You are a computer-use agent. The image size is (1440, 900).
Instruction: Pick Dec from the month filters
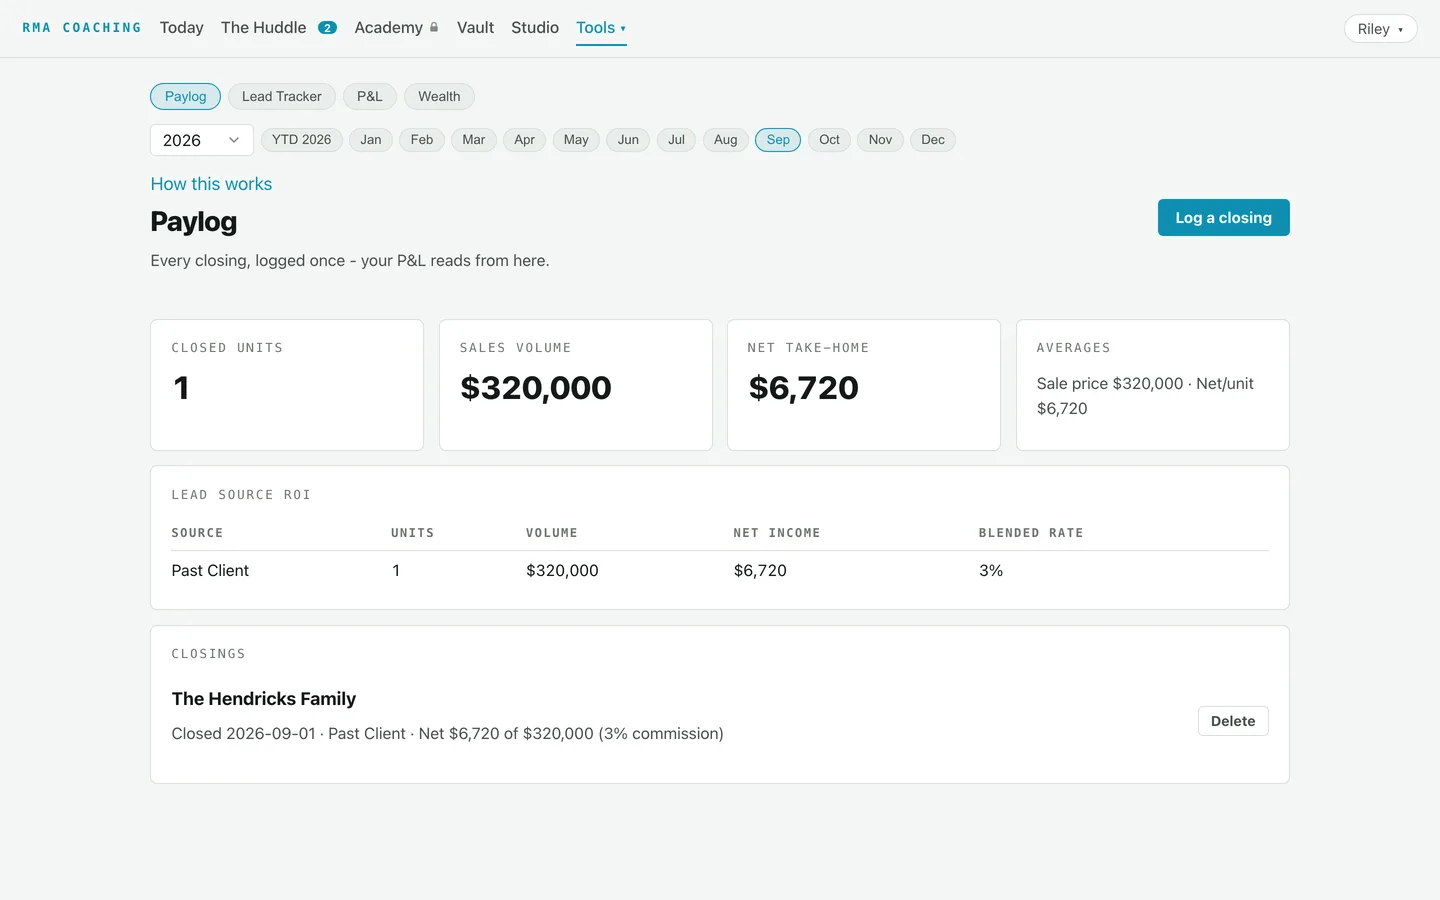(x=933, y=140)
